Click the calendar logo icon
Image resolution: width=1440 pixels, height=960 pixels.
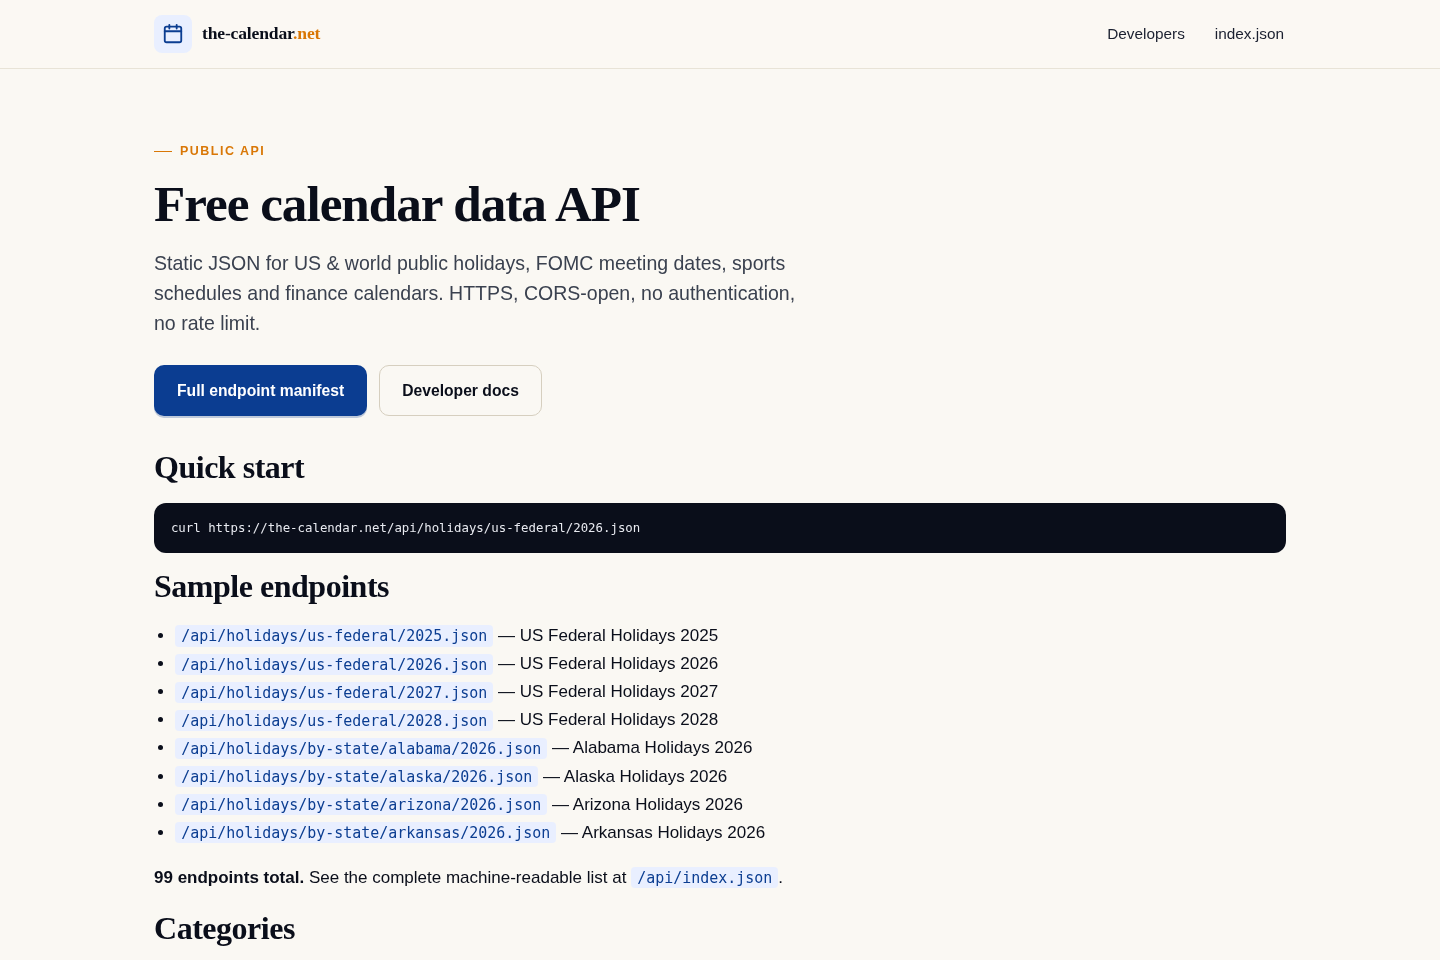click(173, 34)
